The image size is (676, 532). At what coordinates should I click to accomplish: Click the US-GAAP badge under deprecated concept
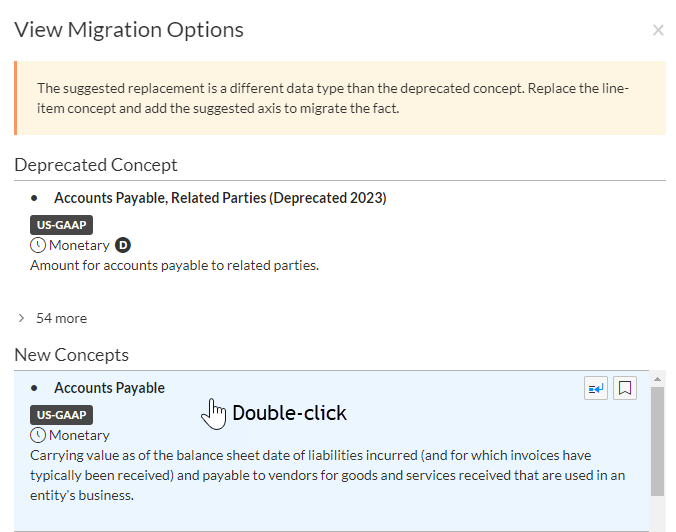click(x=62, y=225)
